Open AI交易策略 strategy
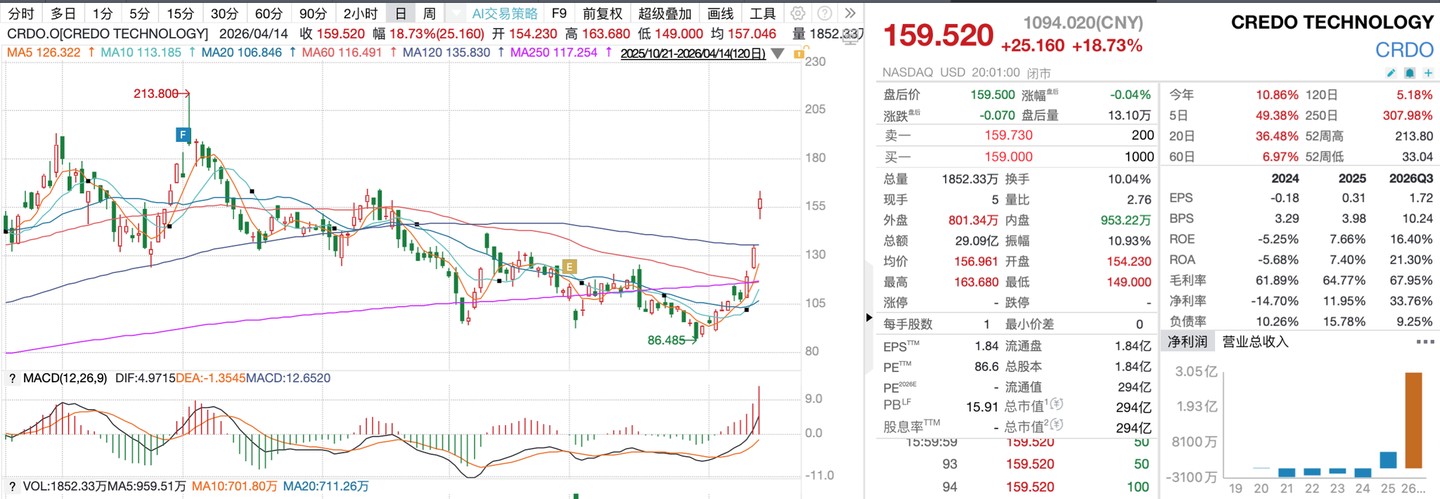 (505, 14)
